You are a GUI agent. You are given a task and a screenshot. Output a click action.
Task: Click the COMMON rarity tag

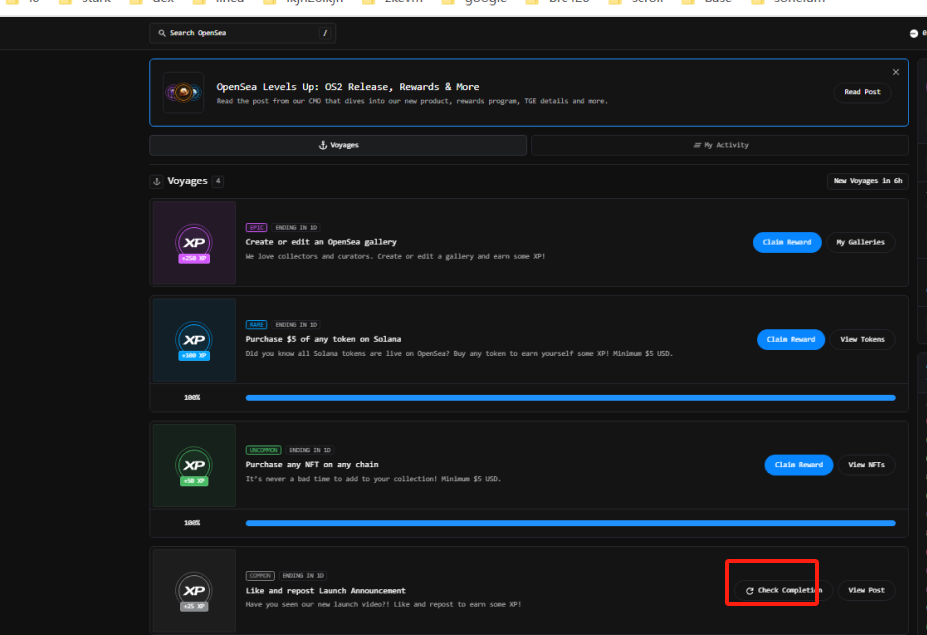260,575
